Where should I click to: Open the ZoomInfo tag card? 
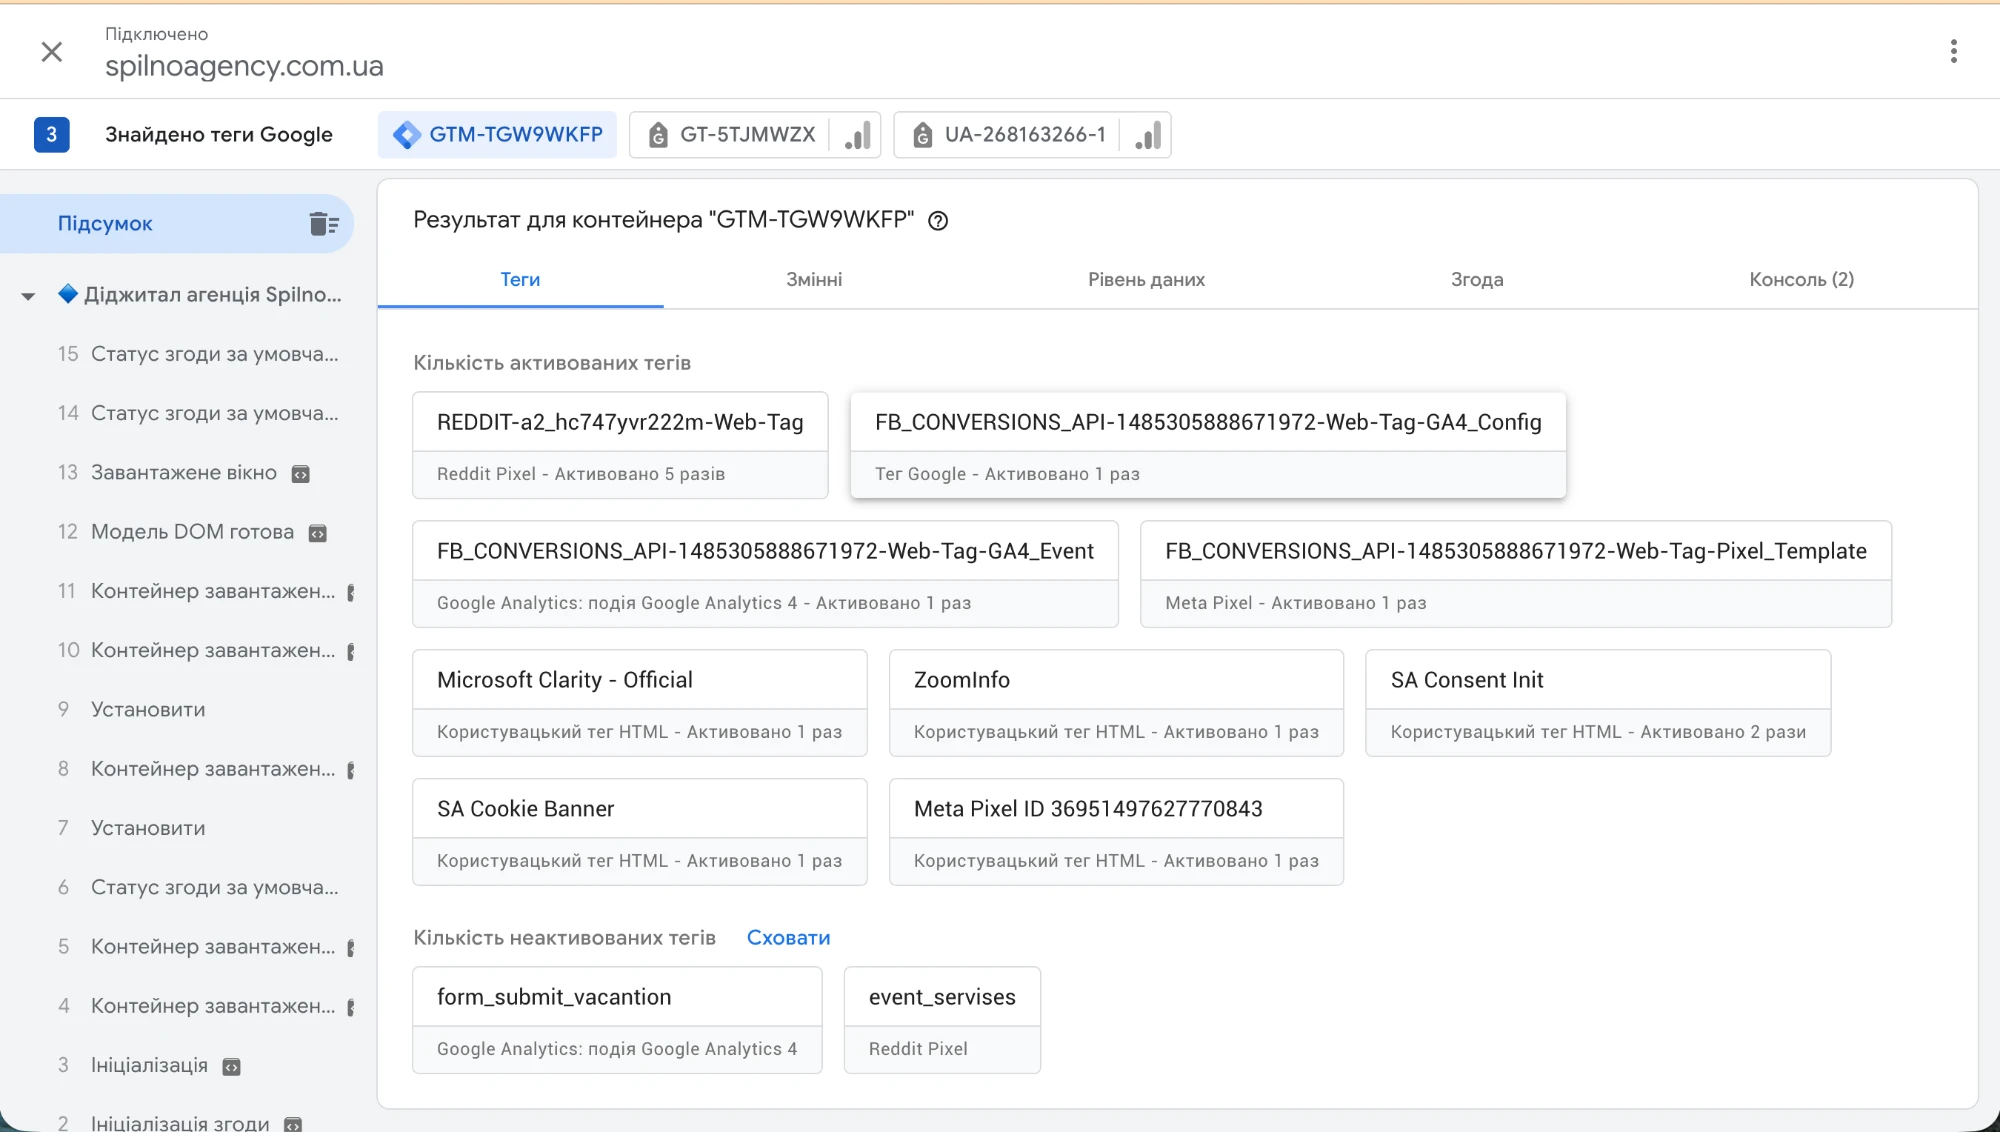1116,703
